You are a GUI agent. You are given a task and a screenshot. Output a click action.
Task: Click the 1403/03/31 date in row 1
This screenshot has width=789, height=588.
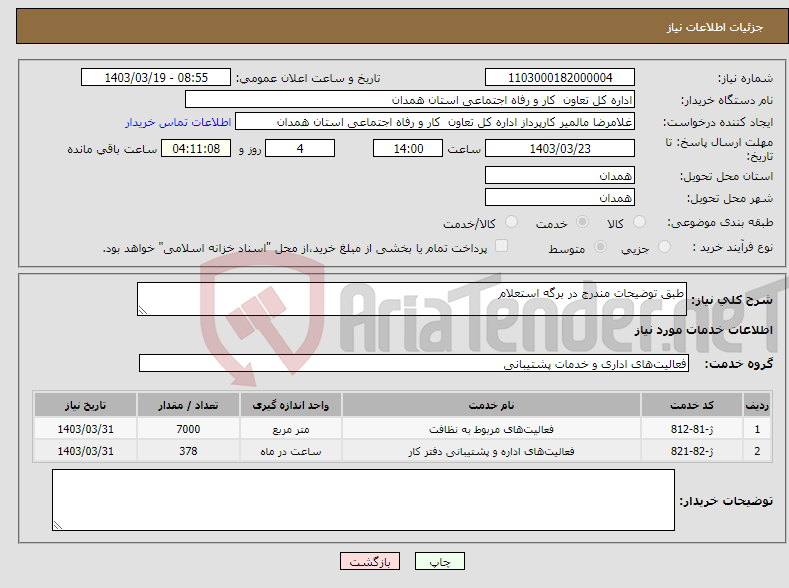click(86, 429)
